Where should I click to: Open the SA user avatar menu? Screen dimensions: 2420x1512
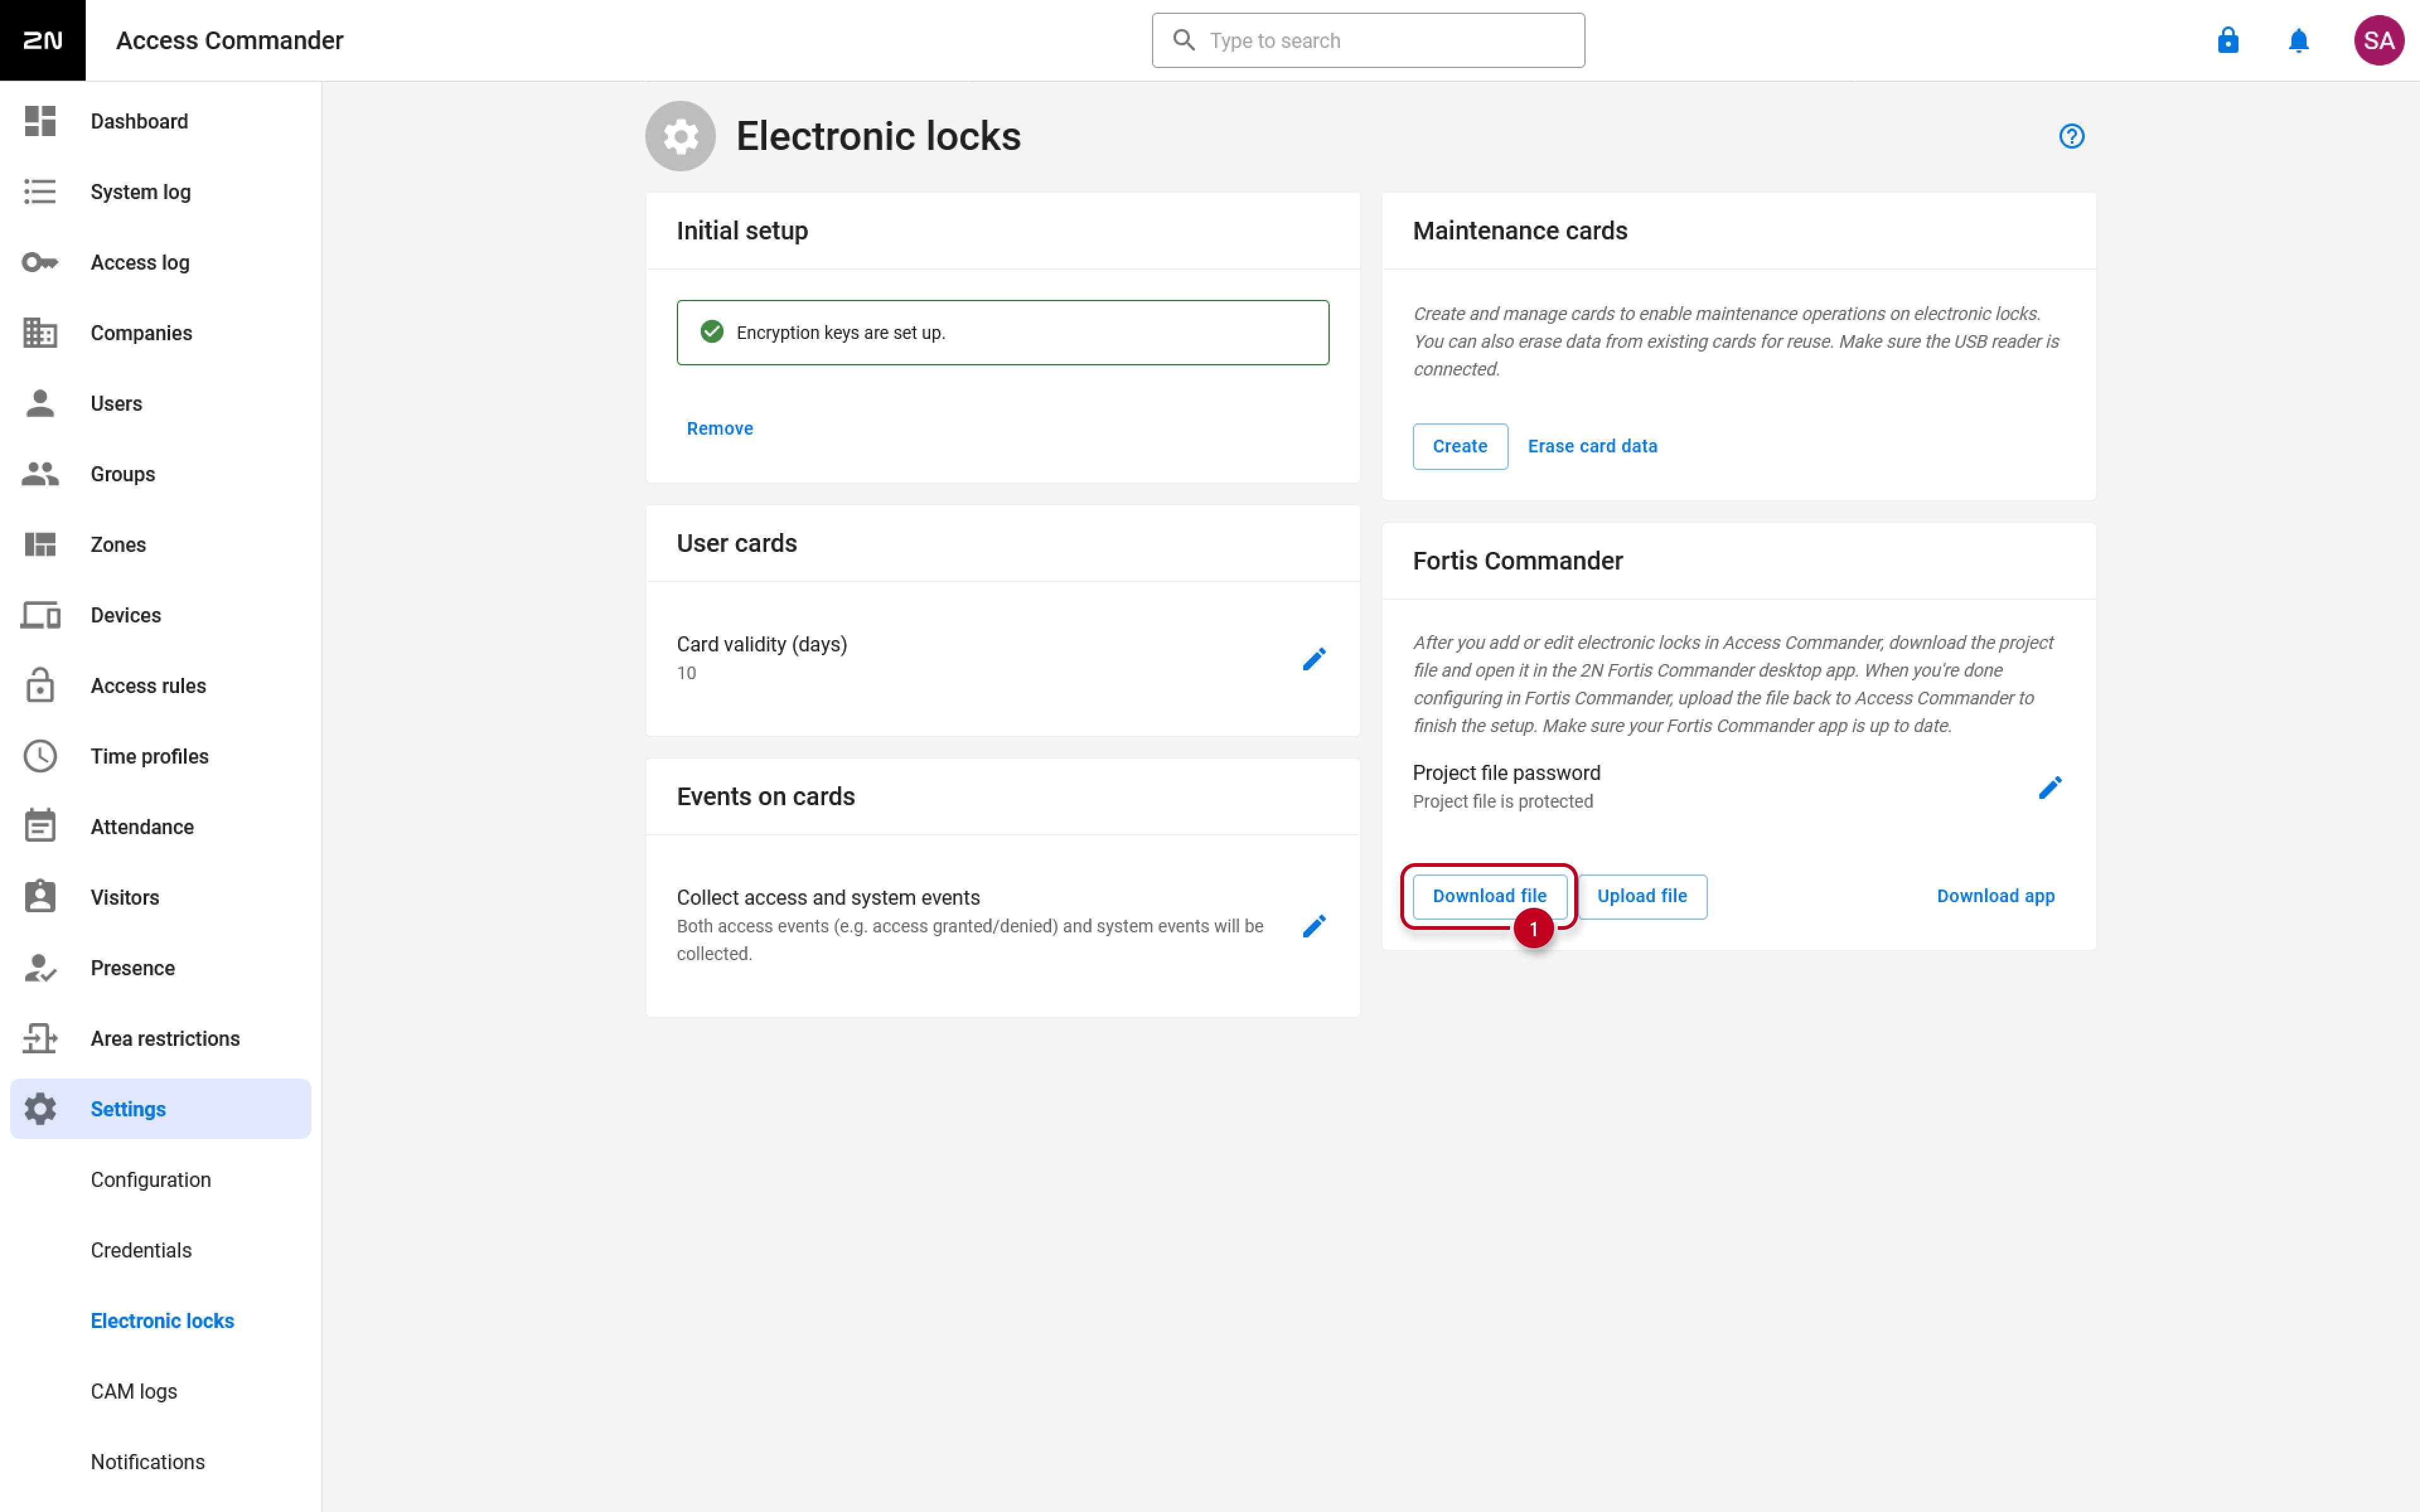pyautogui.click(x=2378, y=40)
